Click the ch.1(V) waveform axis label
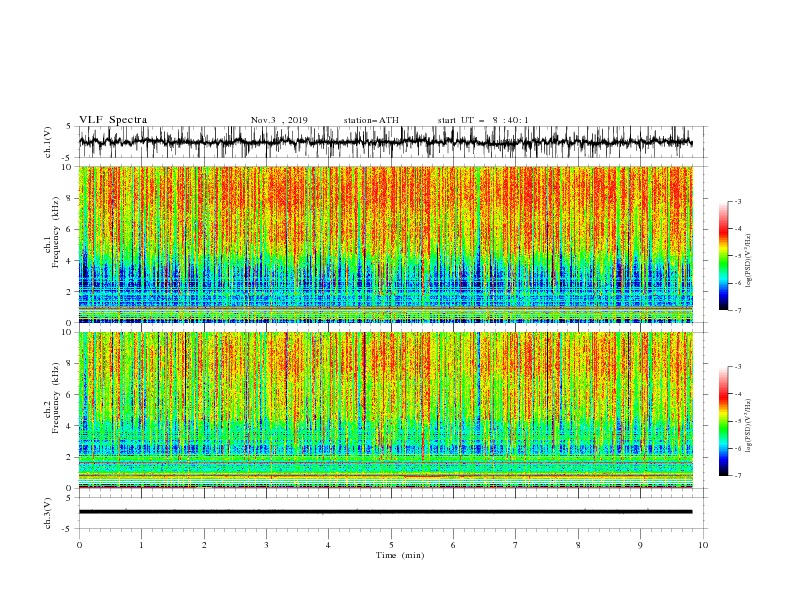Viewport: 792px width, 612px height. tap(48, 142)
